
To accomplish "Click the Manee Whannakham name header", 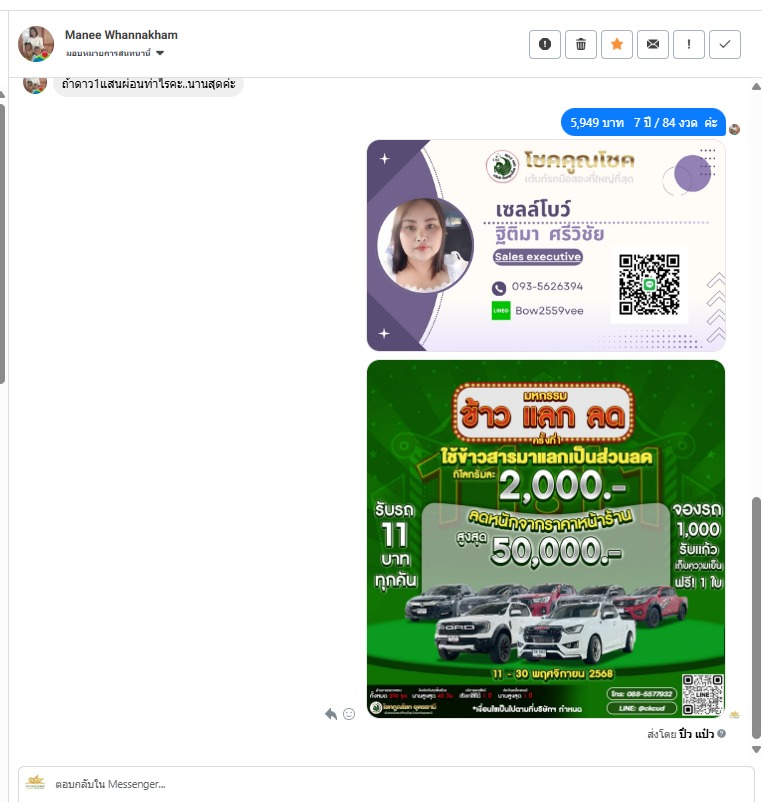I will tap(121, 35).
